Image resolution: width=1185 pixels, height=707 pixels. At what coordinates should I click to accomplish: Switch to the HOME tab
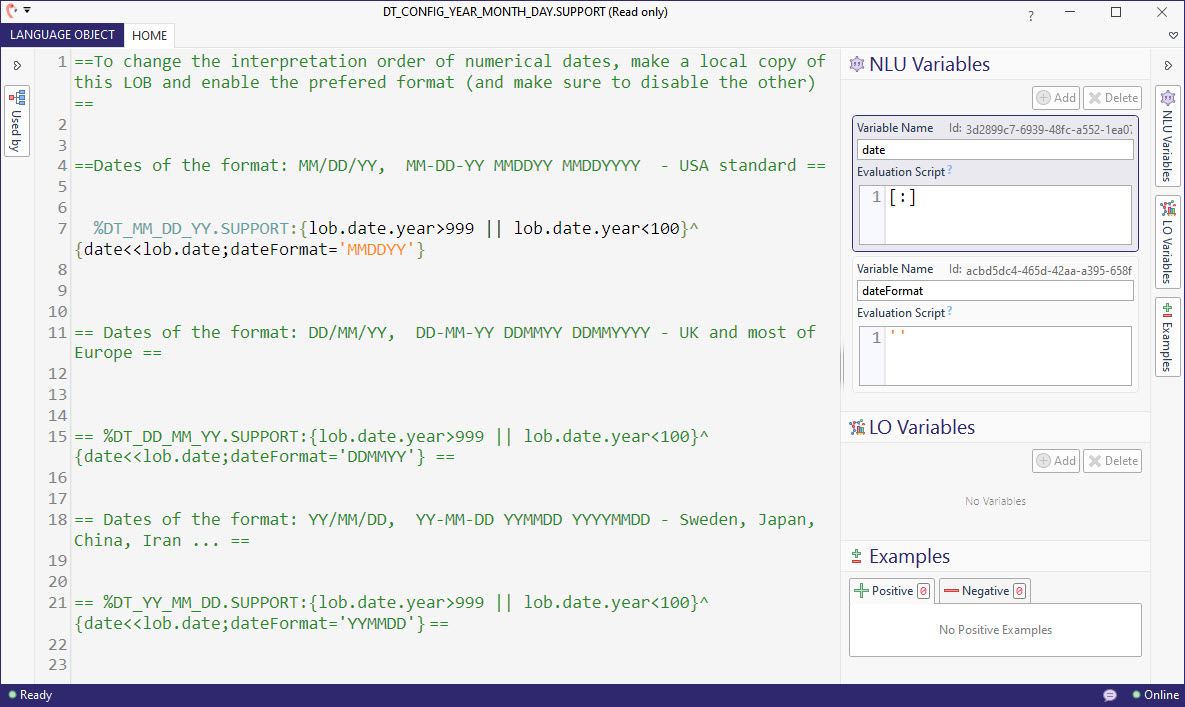coord(149,35)
